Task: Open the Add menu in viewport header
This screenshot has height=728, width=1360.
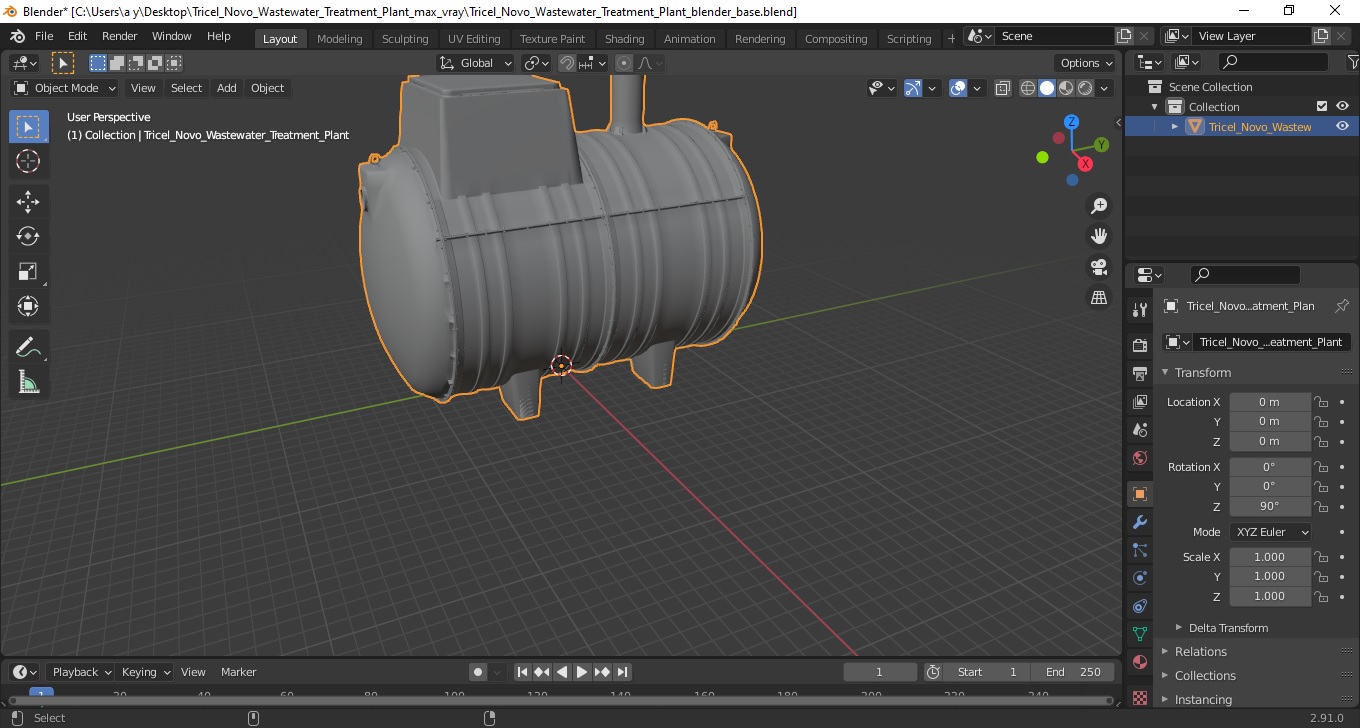Action: tap(227, 88)
